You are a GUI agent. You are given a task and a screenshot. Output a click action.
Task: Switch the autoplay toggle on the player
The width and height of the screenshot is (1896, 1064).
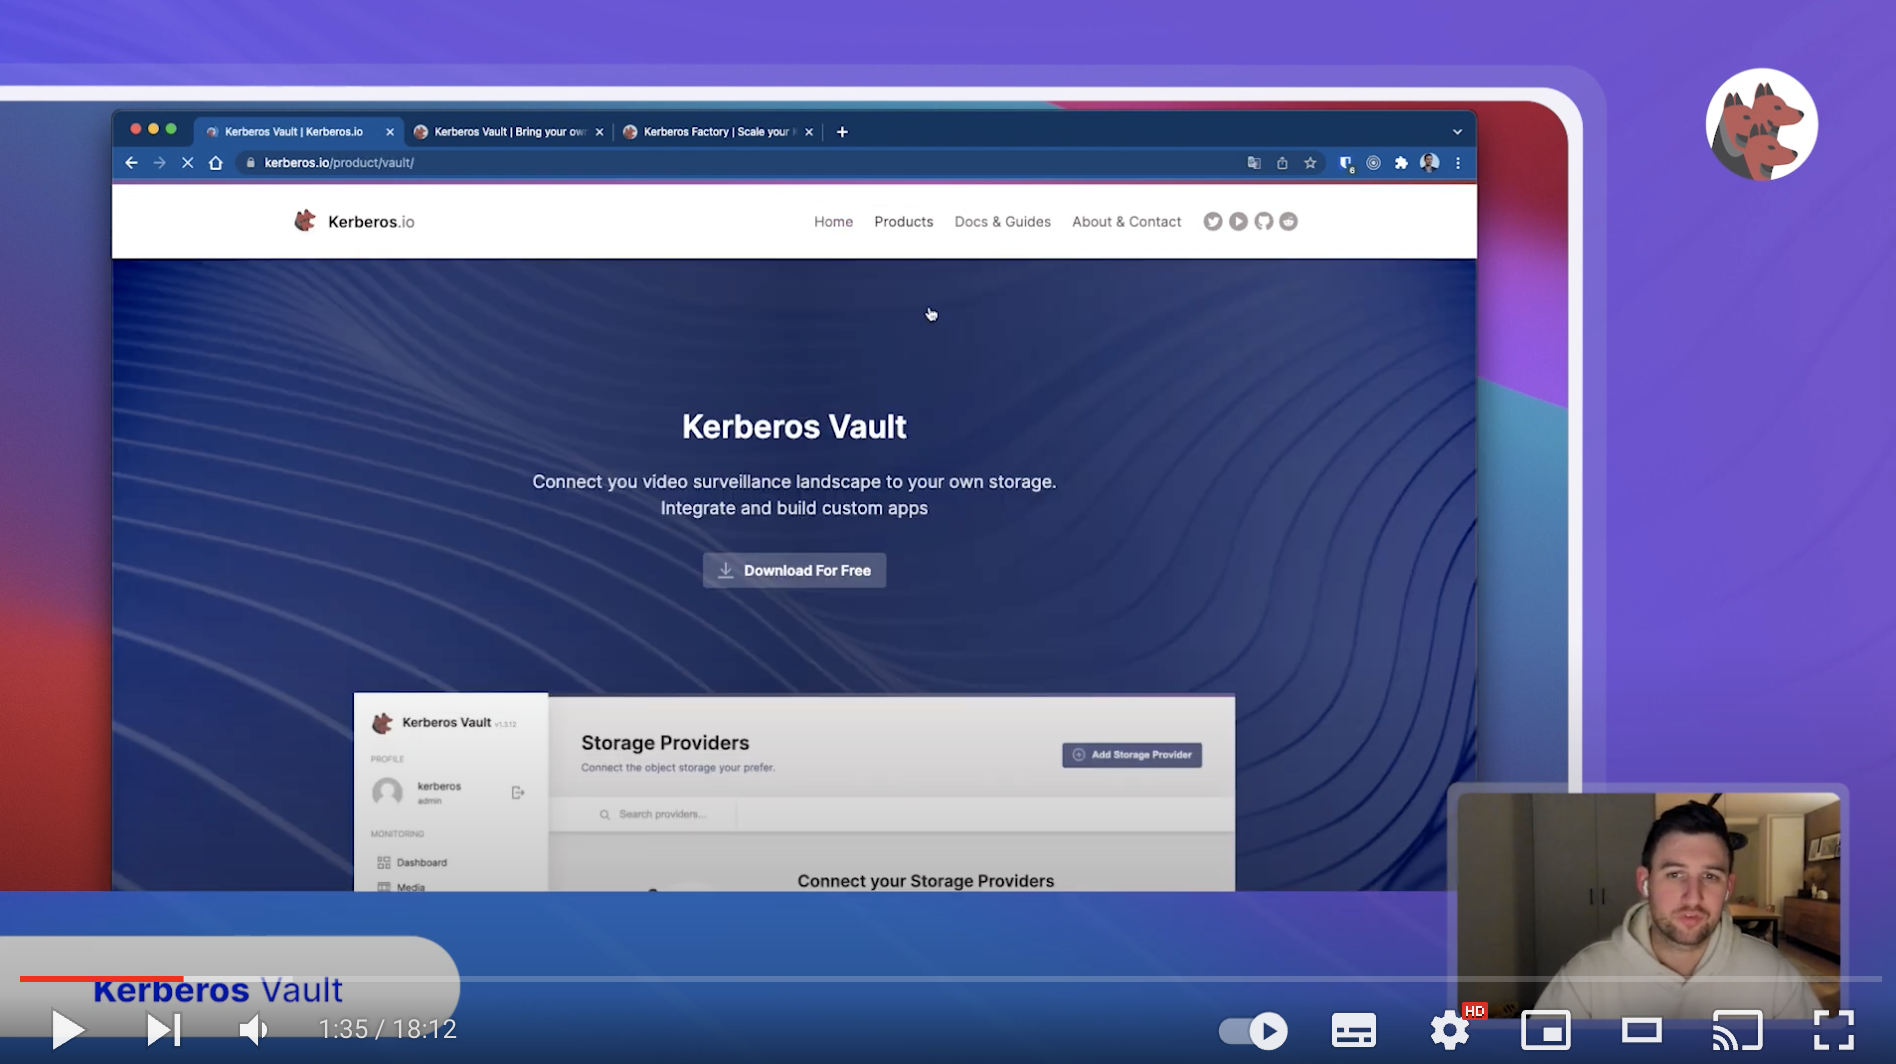(1252, 1029)
